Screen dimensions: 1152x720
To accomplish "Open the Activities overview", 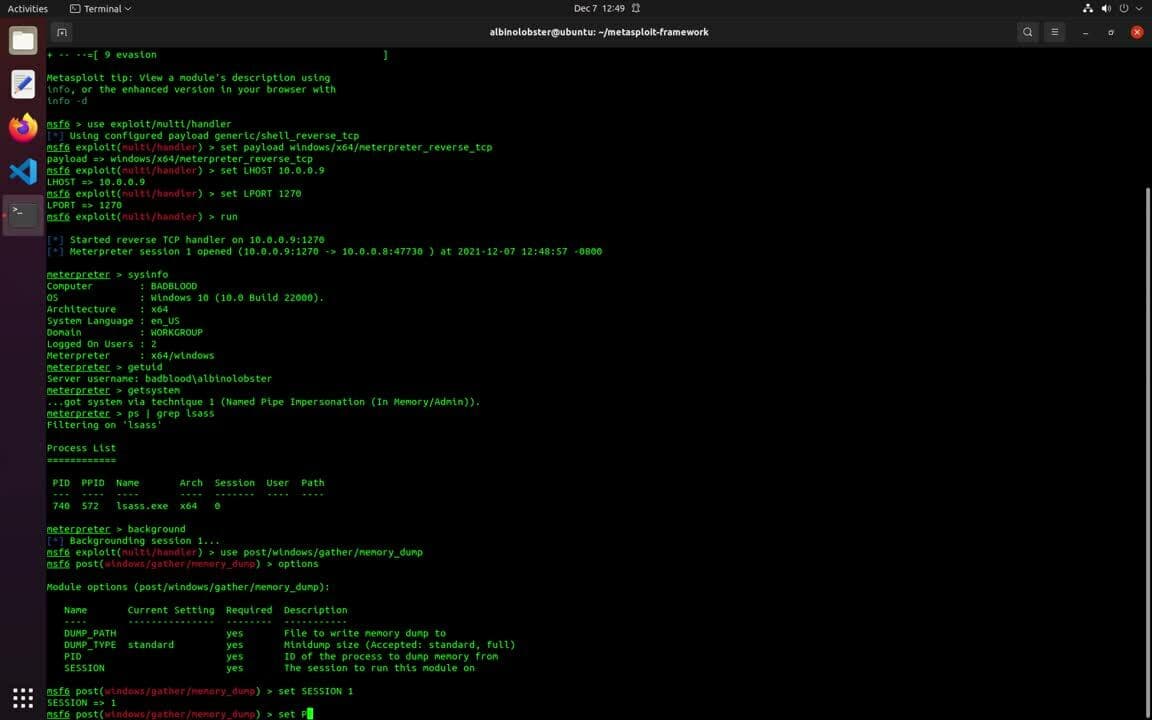I will coord(28,9).
